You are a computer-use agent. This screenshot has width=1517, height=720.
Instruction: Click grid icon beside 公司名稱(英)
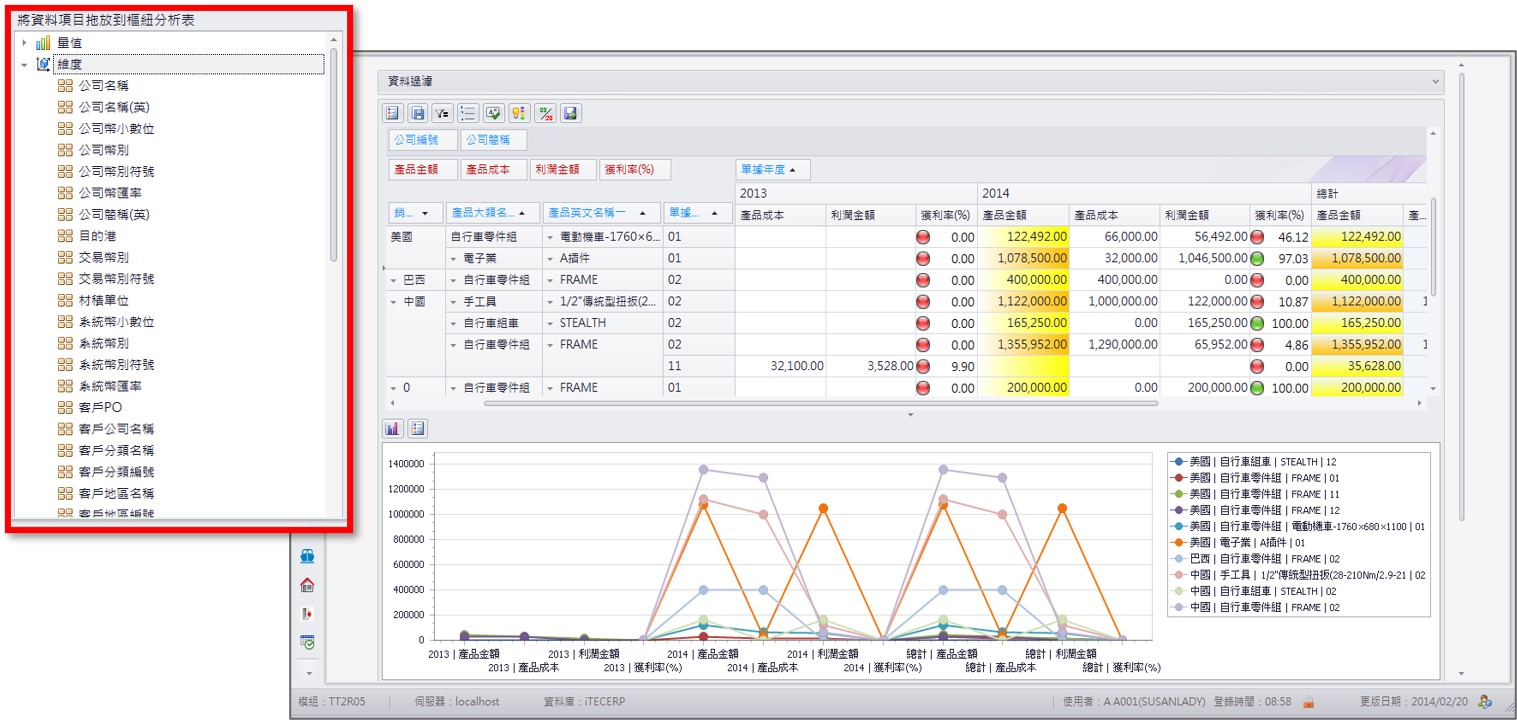point(65,107)
